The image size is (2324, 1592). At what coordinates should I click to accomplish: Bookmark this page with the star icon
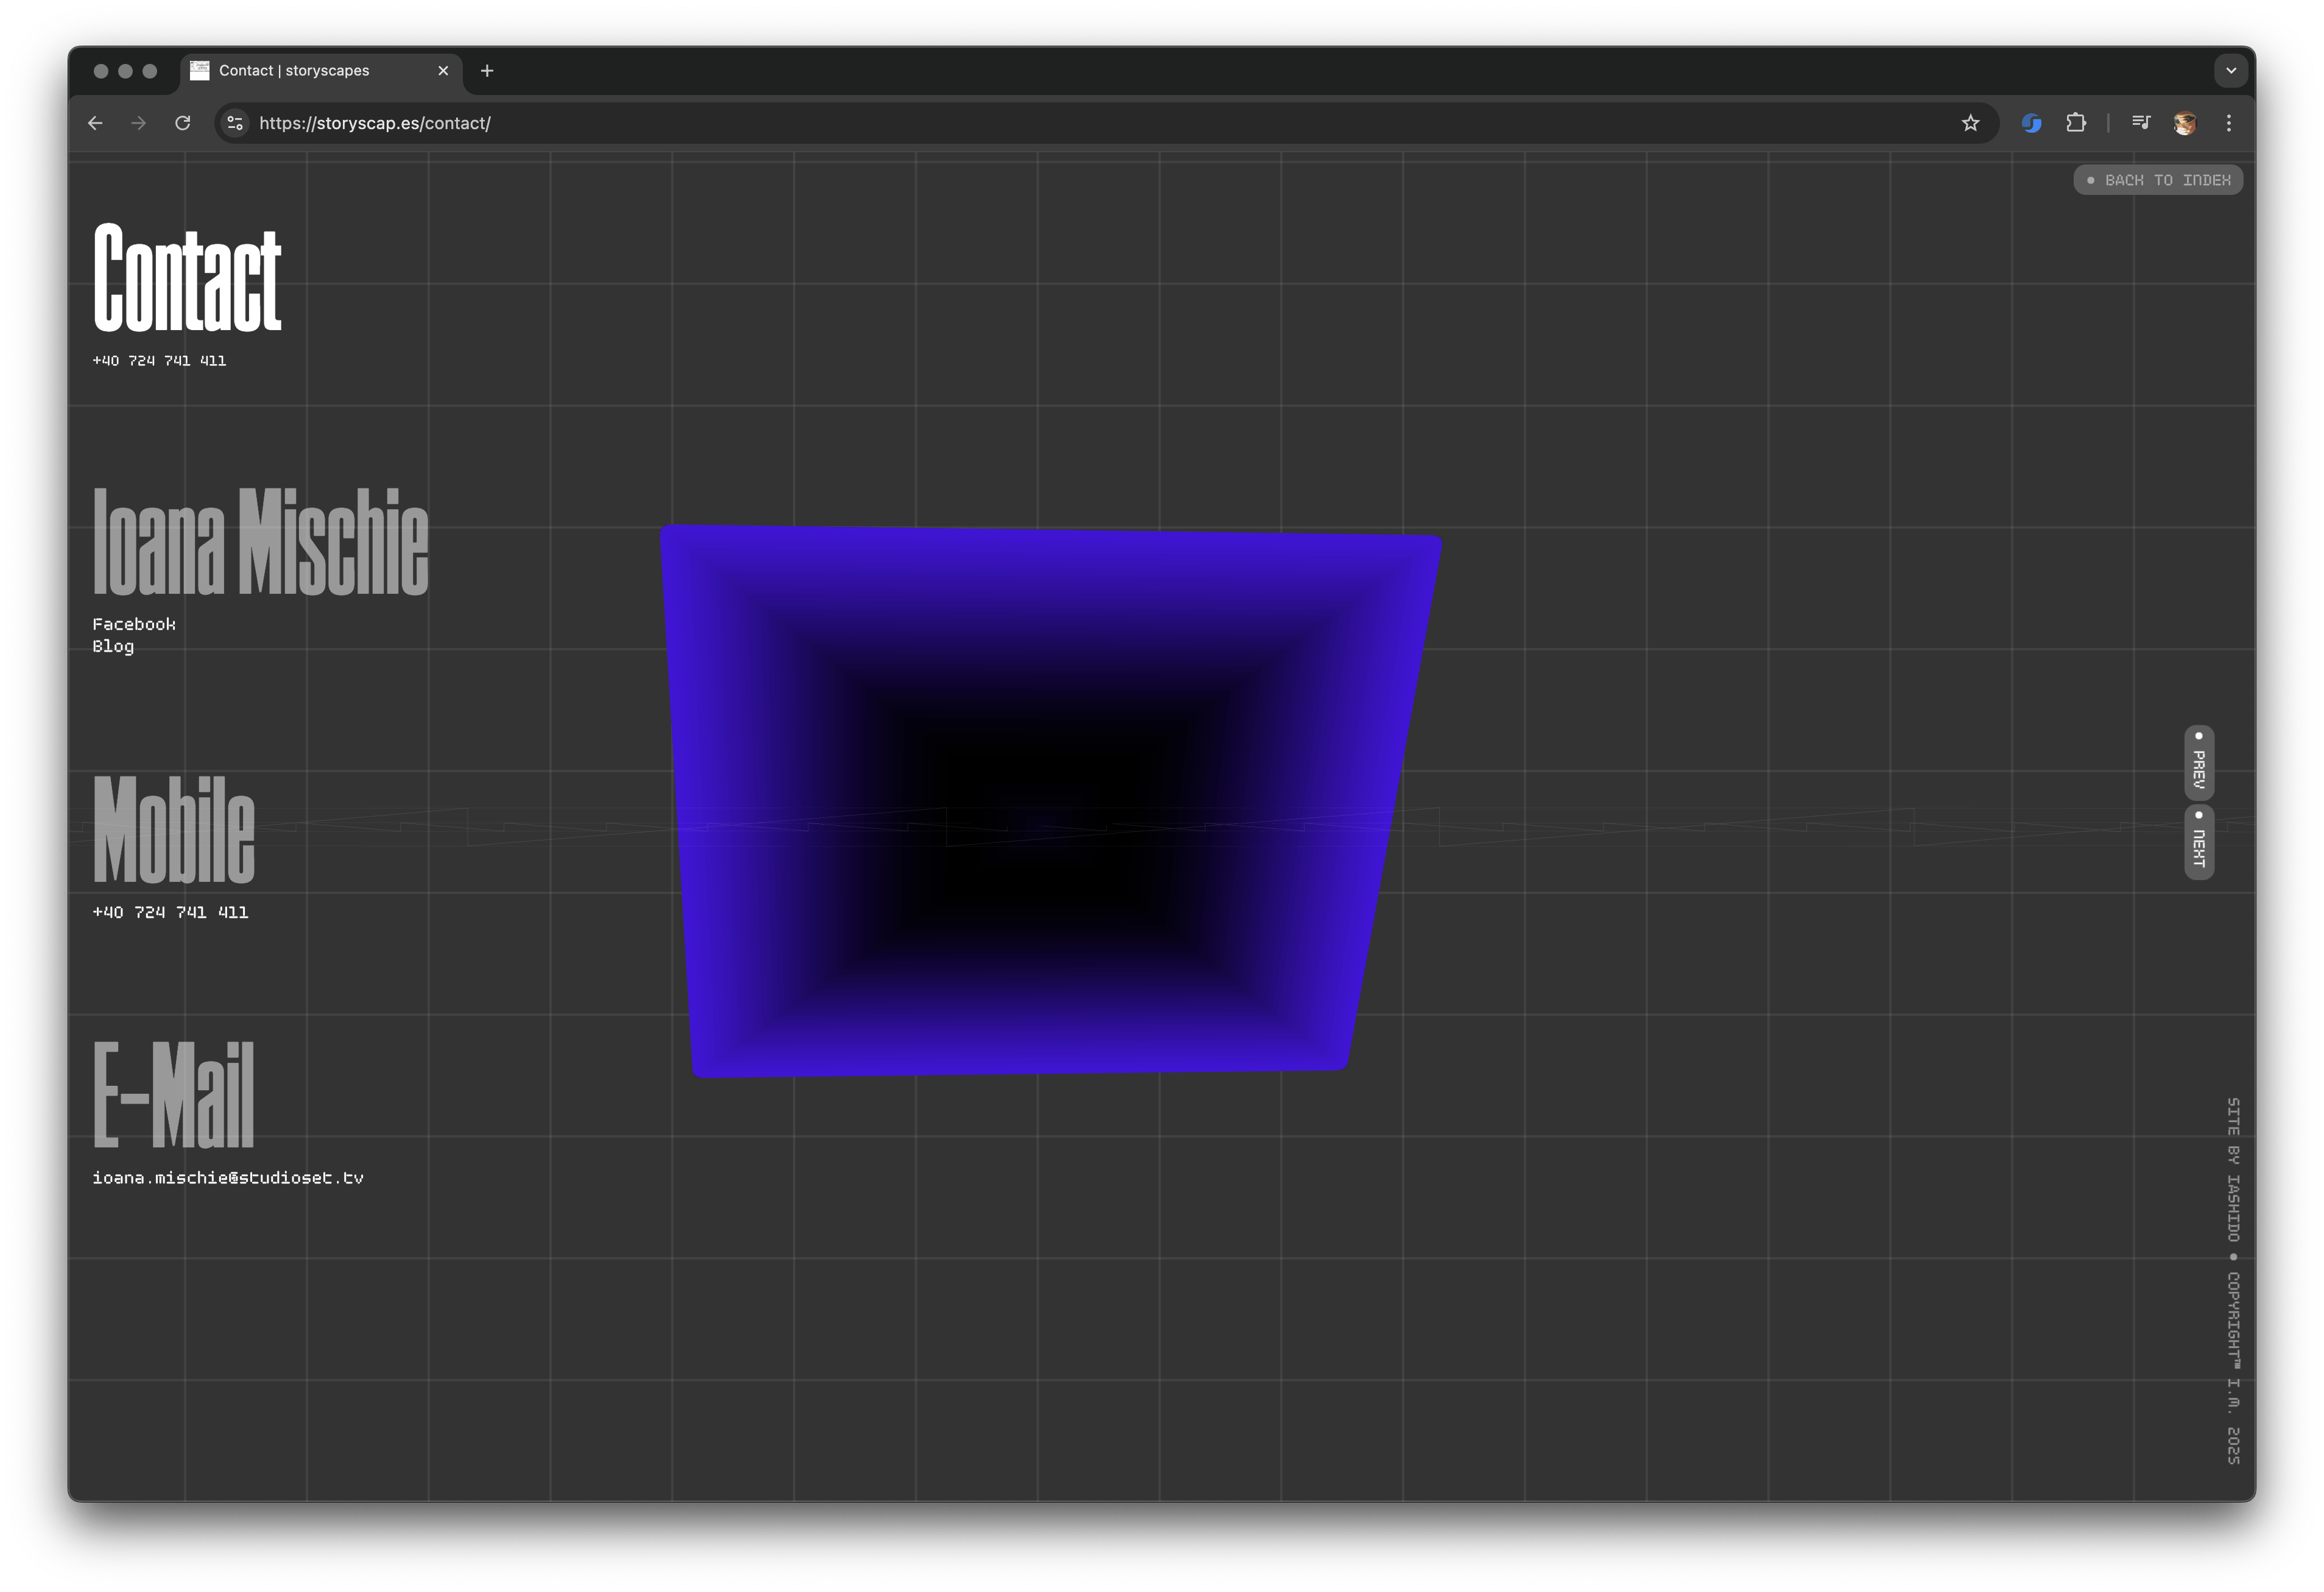1970,123
